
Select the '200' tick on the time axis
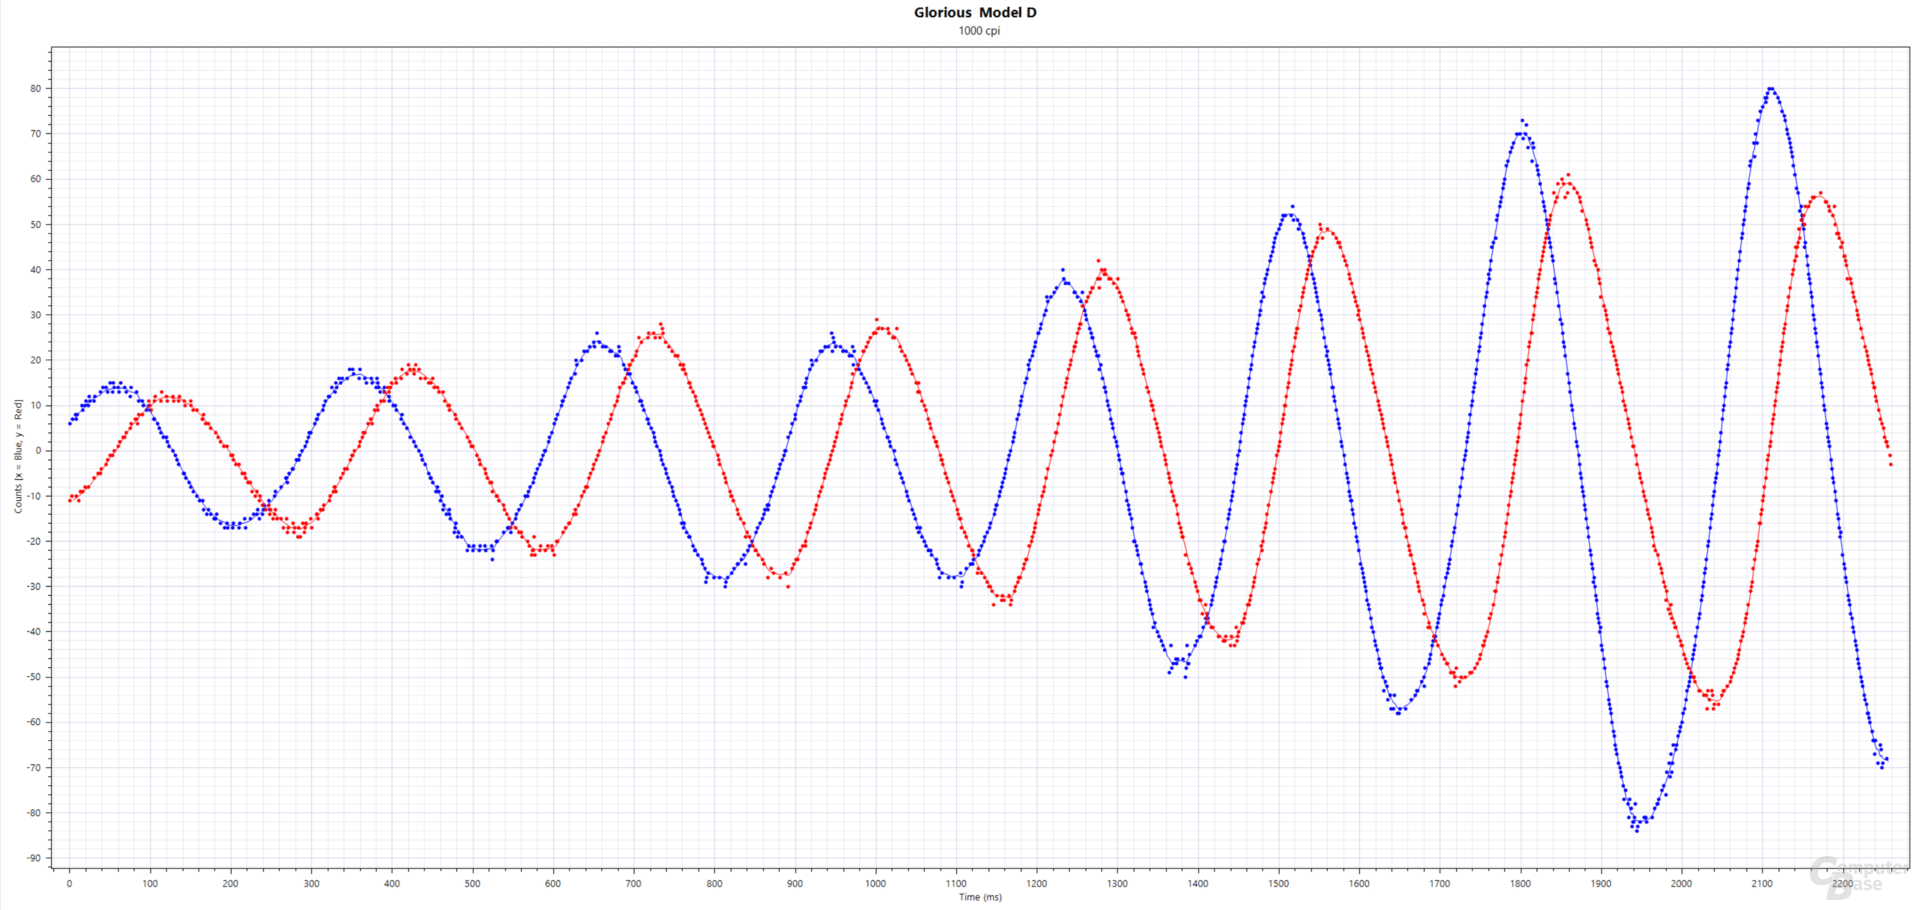point(230,884)
